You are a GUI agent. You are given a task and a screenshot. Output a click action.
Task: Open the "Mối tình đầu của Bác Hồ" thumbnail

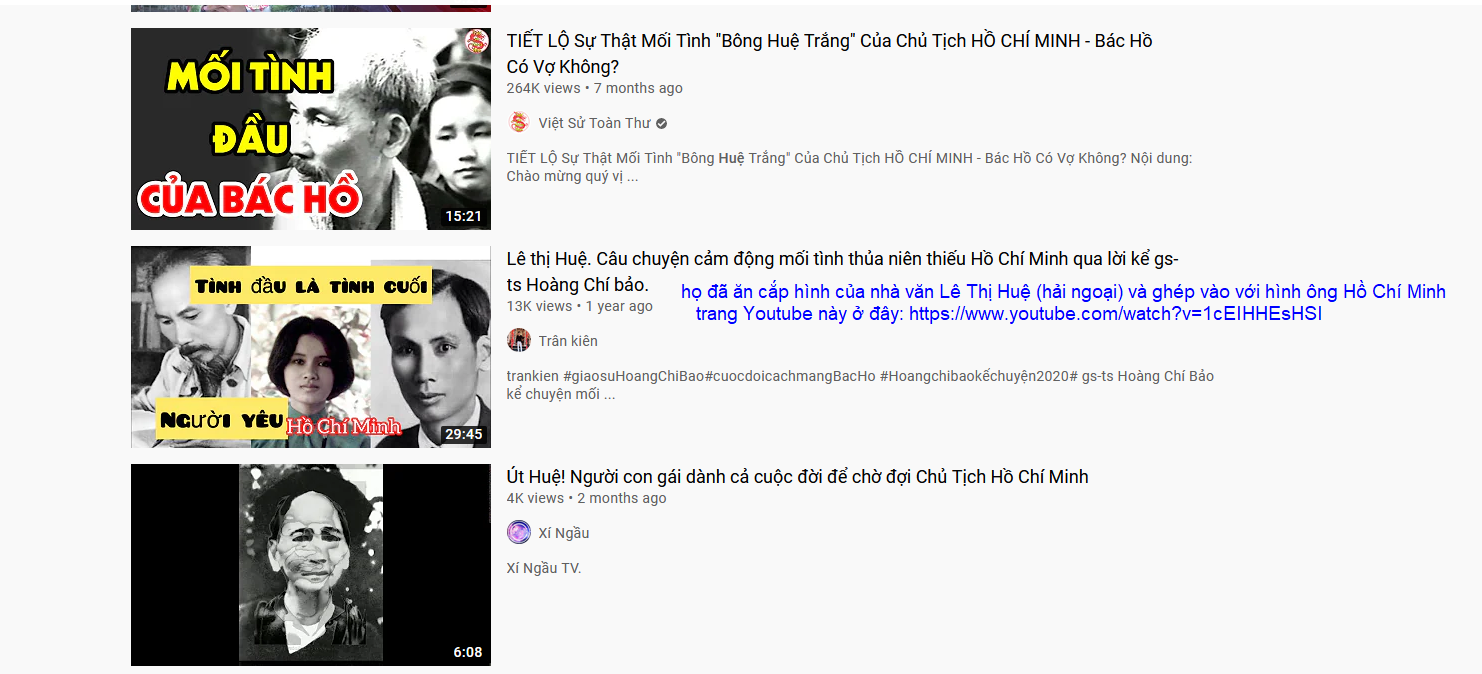[x=311, y=129]
